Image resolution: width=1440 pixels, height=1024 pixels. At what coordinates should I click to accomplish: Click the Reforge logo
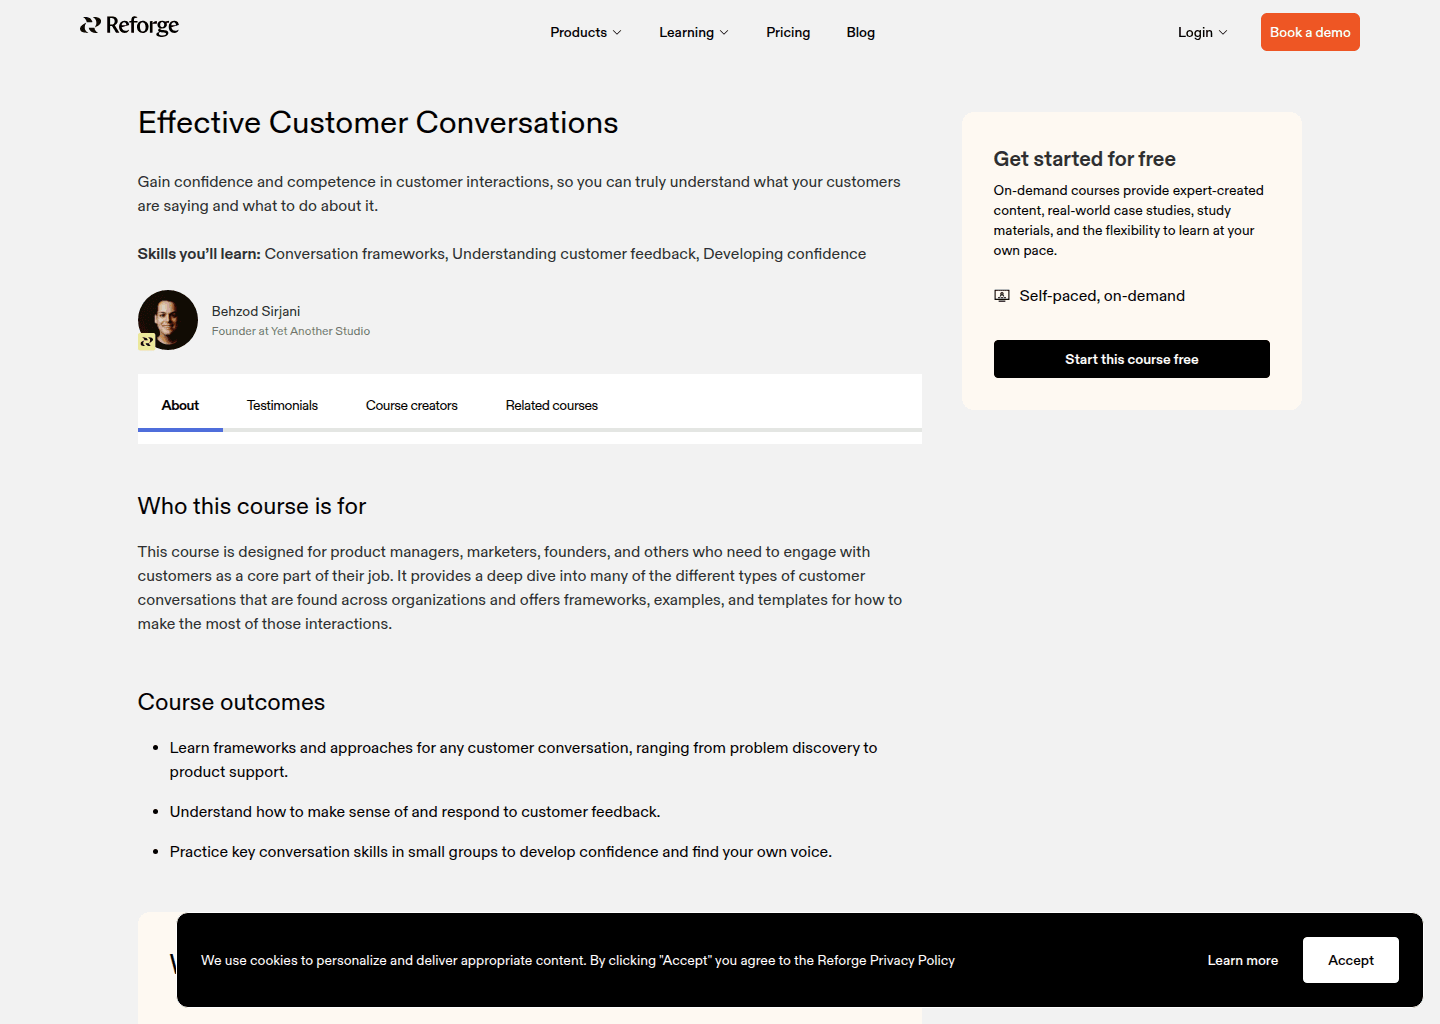pos(129,25)
